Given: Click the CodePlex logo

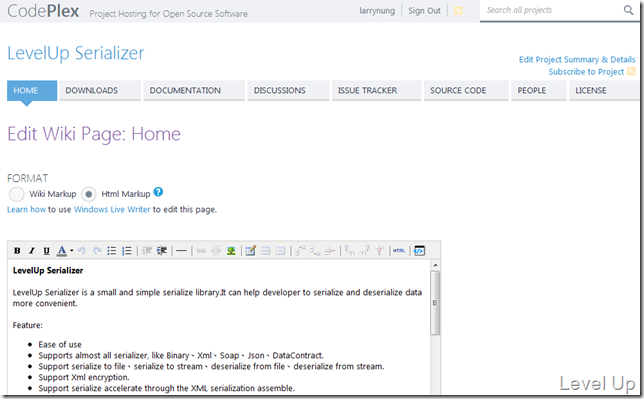Looking at the screenshot, I should pos(43,11).
